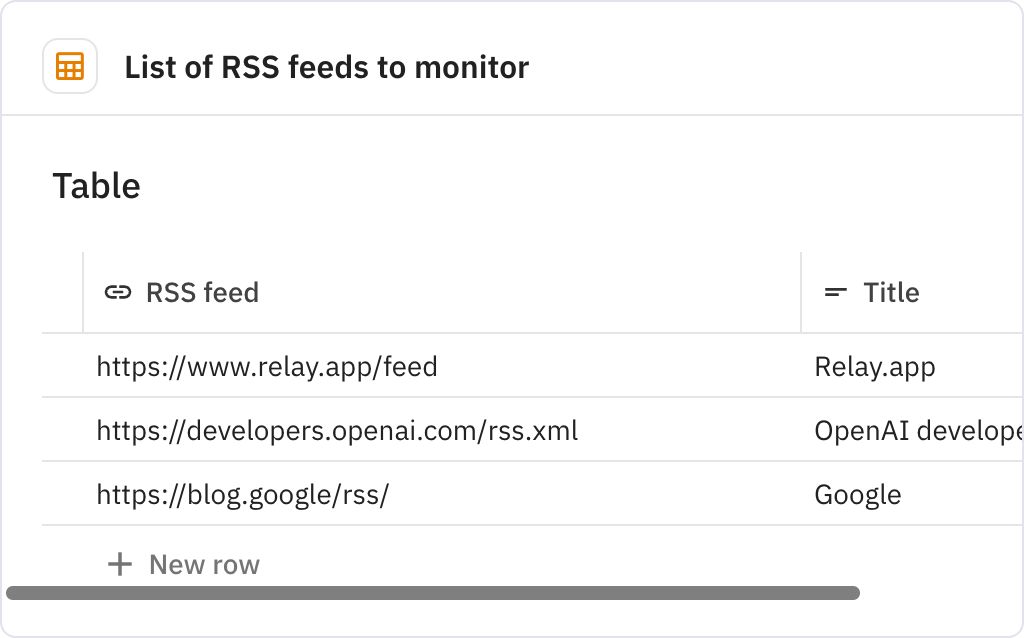This screenshot has width=1024, height=638.
Task: Click the divider between RSS feed and Title columns
Action: click(x=801, y=292)
